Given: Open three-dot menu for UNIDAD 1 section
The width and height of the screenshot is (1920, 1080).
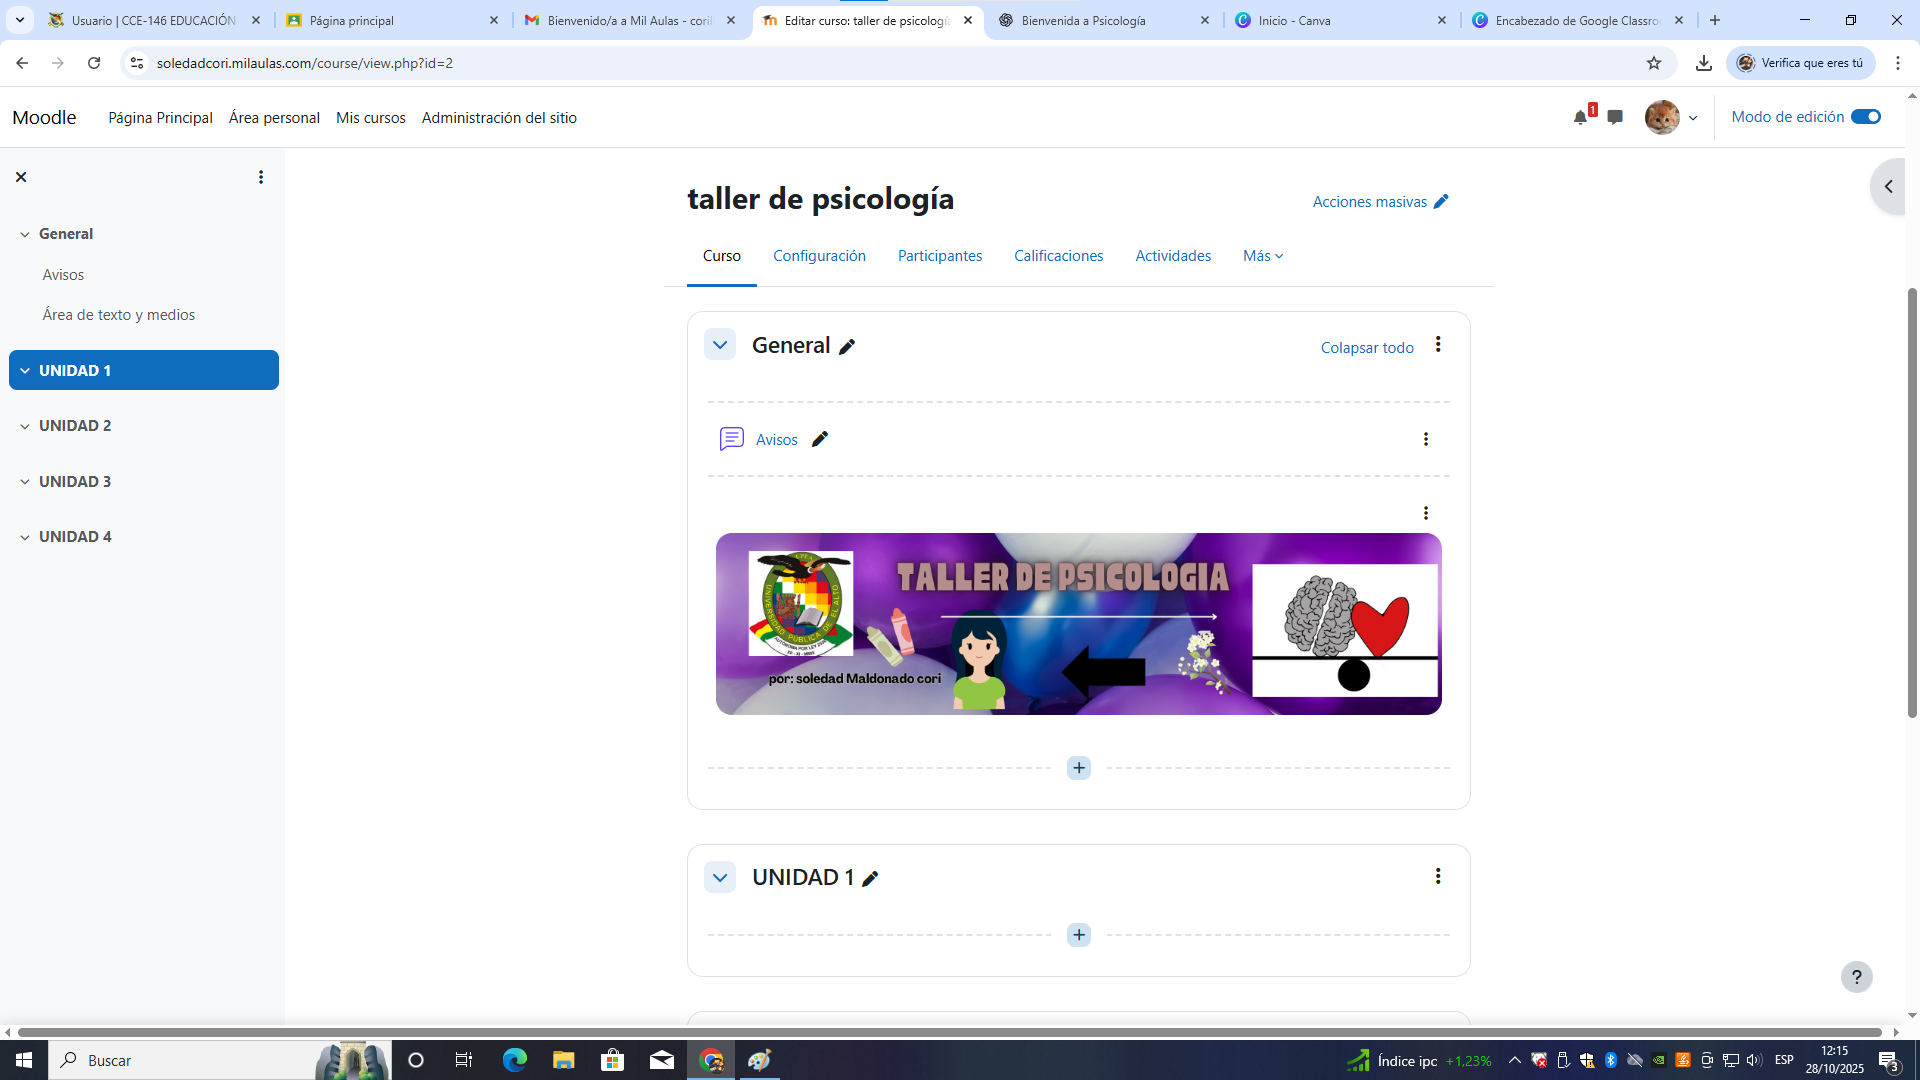Looking at the screenshot, I should pos(1438,876).
